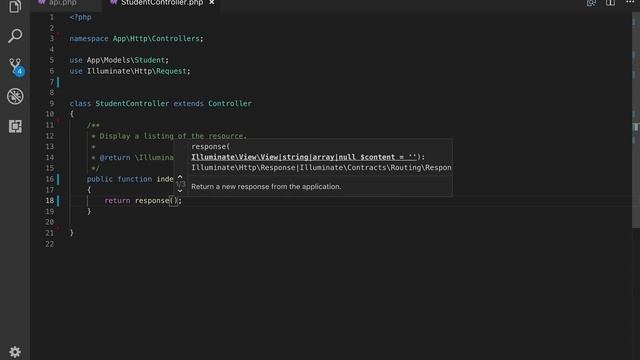This screenshot has width=640, height=360.
Task: Open Source Control with 4 changes
Action: pos(16,66)
